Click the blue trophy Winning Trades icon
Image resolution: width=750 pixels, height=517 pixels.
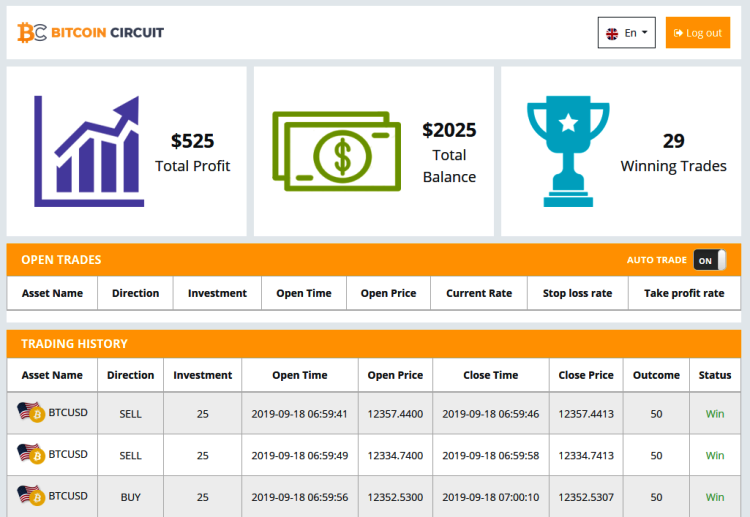click(x=568, y=151)
